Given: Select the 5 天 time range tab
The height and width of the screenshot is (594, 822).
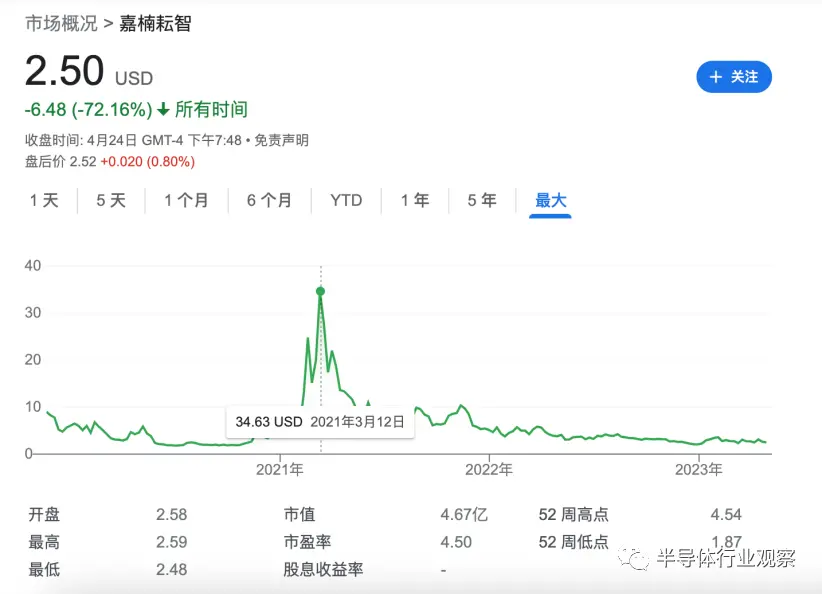Looking at the screenshot, I should (111, 201).
